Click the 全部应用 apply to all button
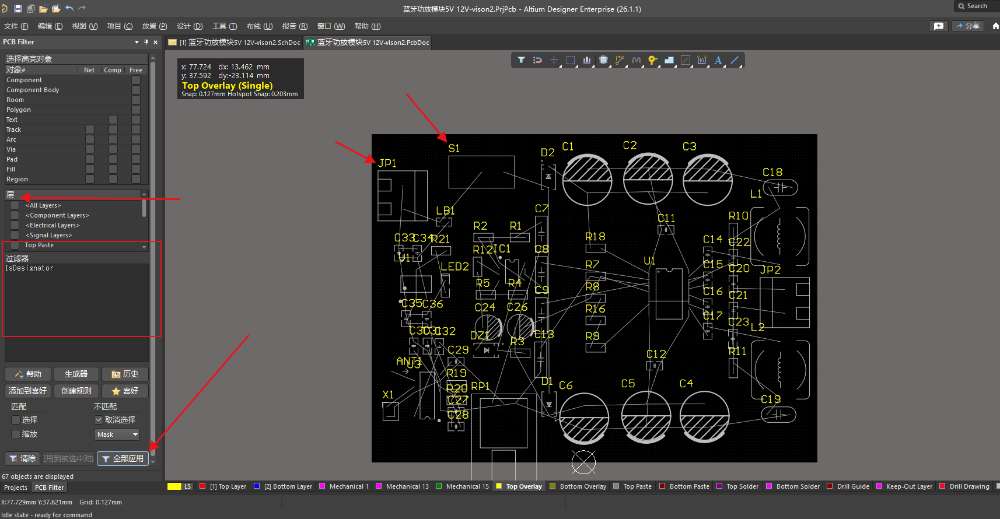This screenshot has height=519, width=1000. click(x=123, y=458)
